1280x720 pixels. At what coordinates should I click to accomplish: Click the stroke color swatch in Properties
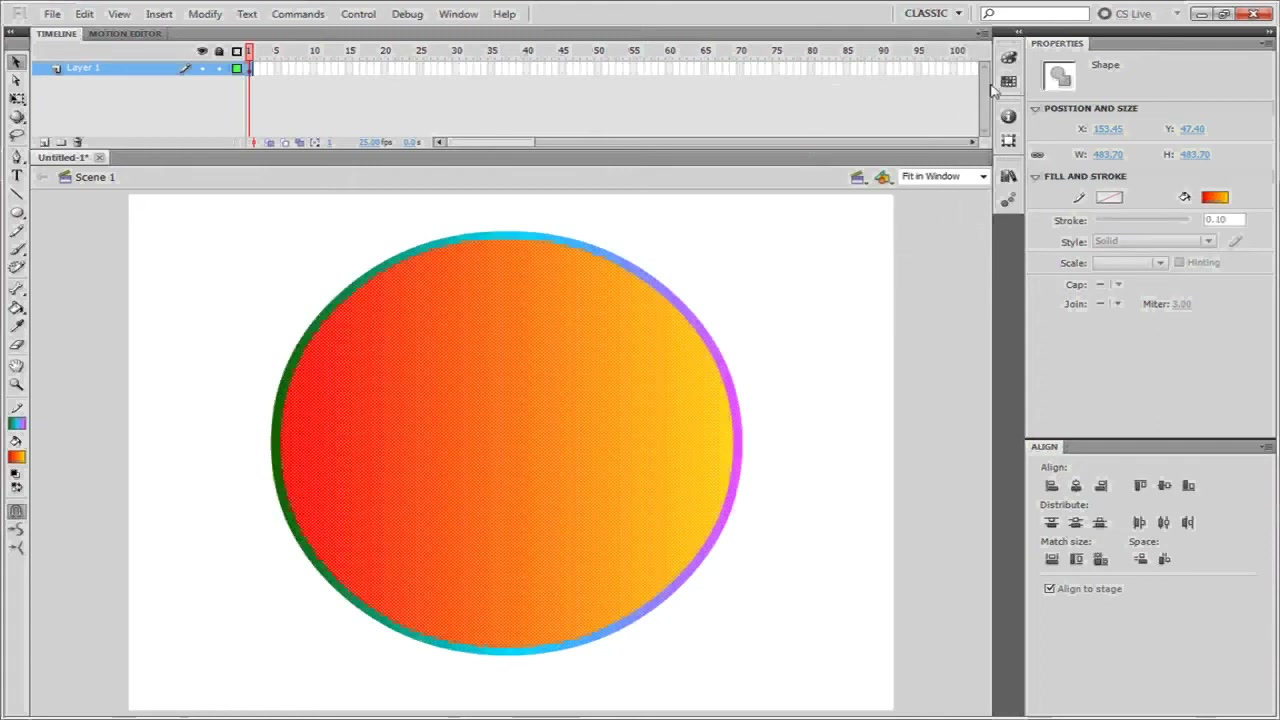[1109, 198]
